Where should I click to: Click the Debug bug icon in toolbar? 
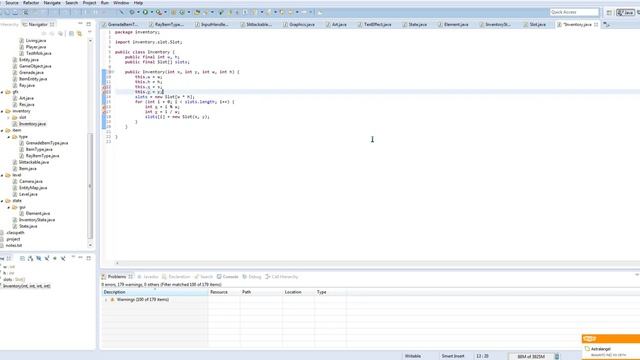point(132,12)
